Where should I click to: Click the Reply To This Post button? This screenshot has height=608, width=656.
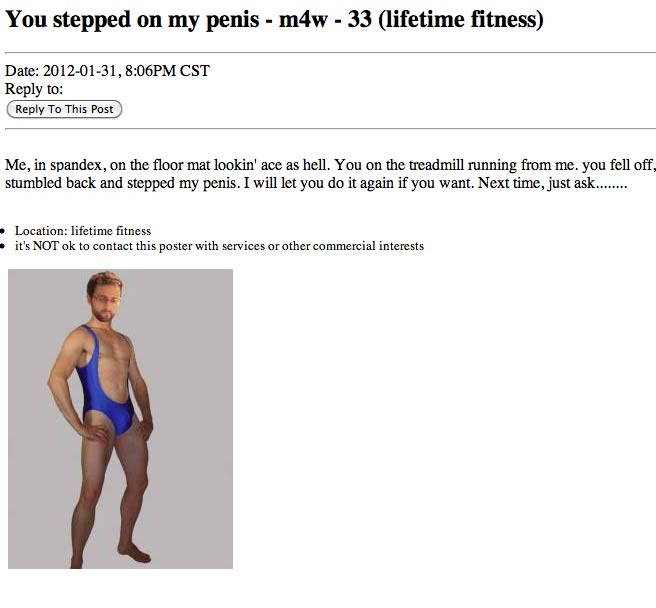click(x=64, y=109)
